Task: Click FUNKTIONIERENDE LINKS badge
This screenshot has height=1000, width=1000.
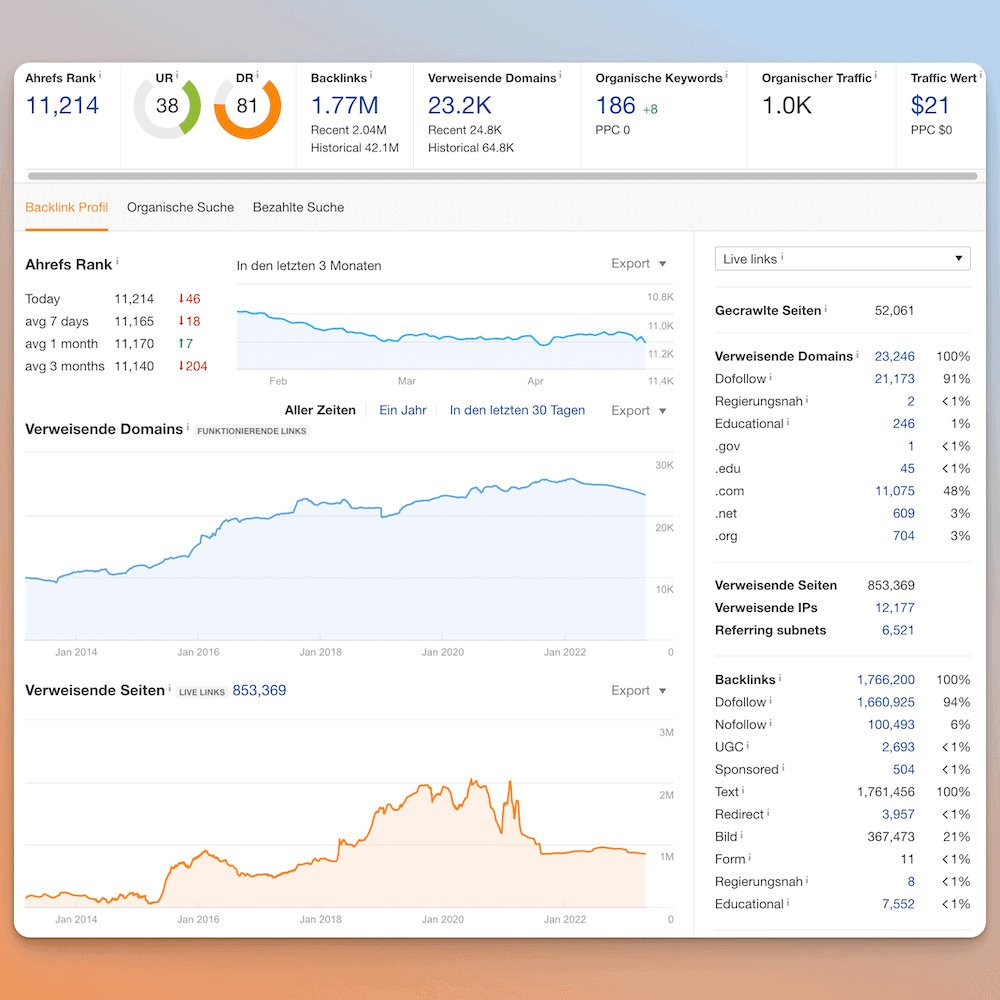Action: click(x=251, y=431)
